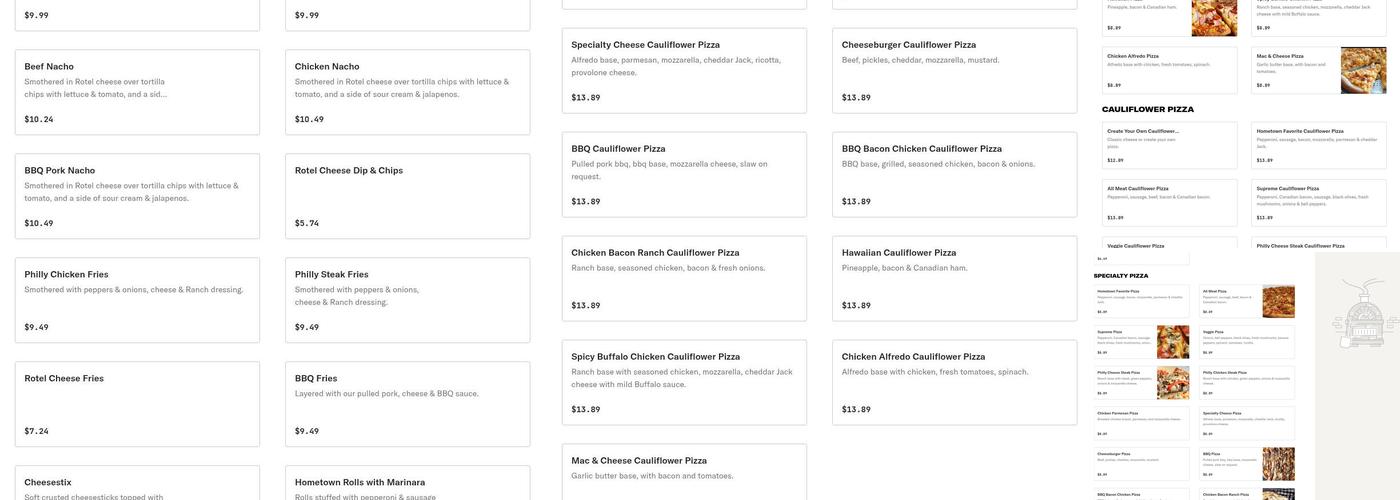Pick the Philly Steak Fries item
1400x500 pixels.
(x=407, y=300)
